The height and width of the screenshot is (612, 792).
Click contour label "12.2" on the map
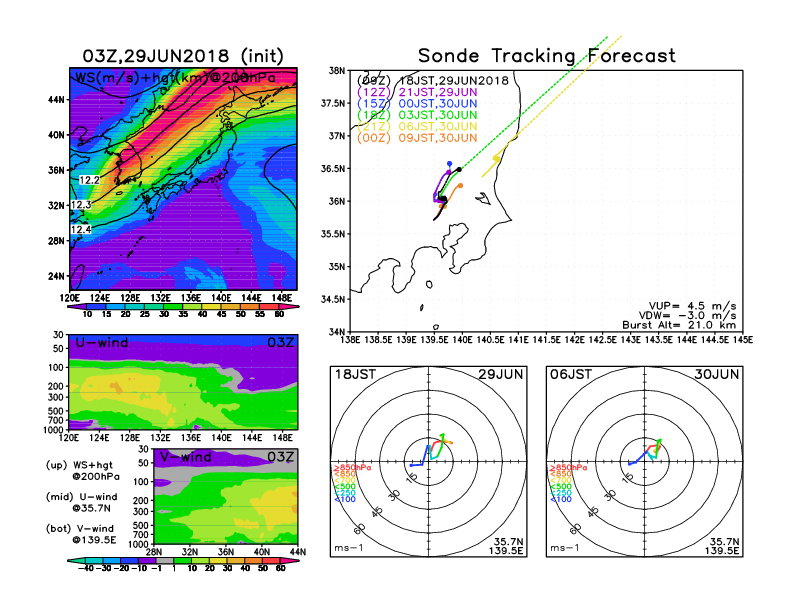coord(89,180)
